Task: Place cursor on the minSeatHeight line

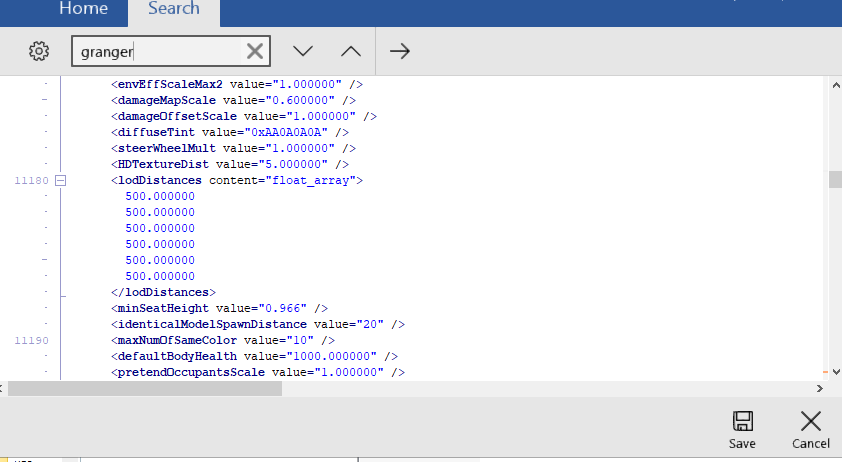Action: [219, 308]
